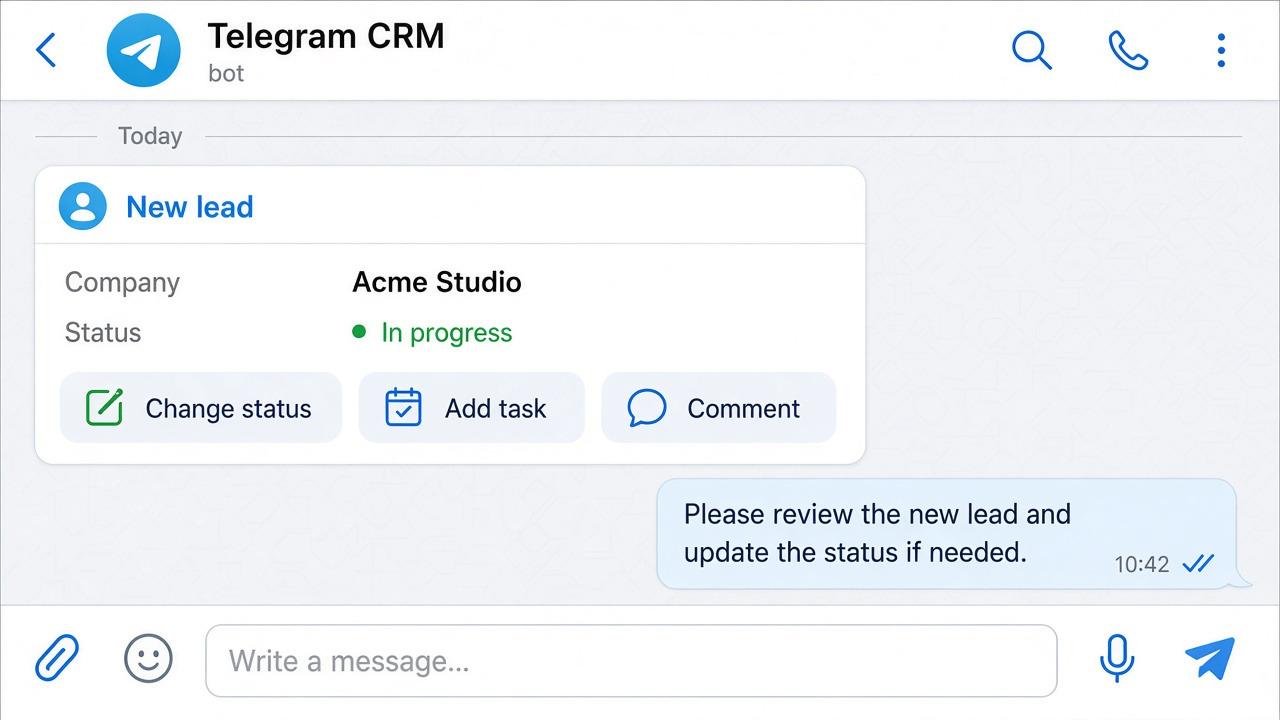1280x720 pixels.
Task: Click the Status field label
Action: tap(103, 333)
